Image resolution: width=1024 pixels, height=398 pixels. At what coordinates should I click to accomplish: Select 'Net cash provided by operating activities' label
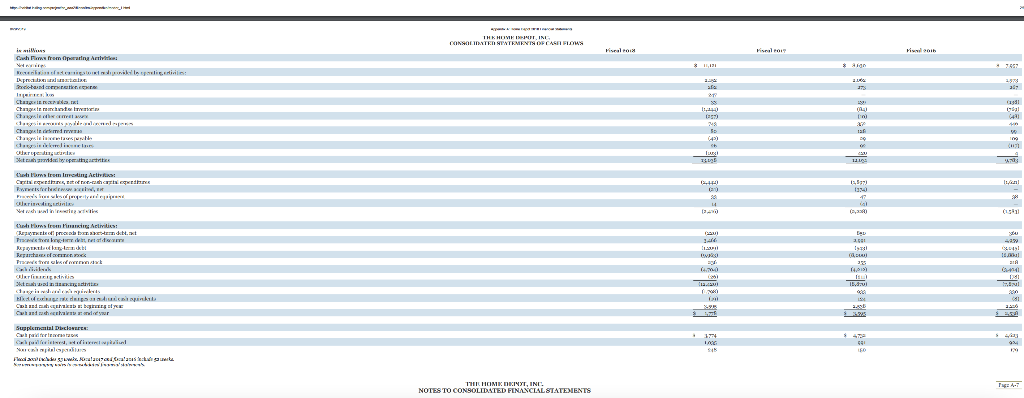[63, 159]
